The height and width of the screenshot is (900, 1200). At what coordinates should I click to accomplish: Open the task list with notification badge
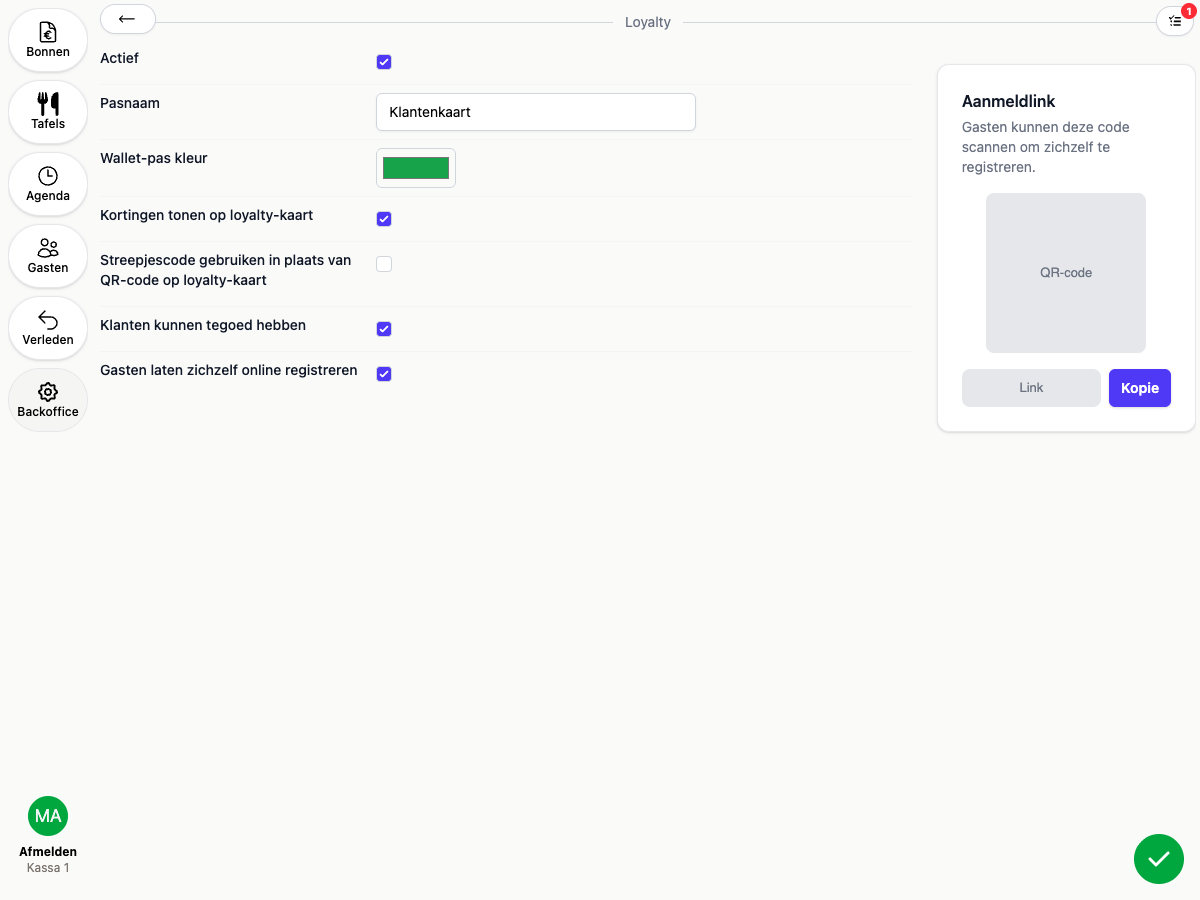(x=1174, y=20)
